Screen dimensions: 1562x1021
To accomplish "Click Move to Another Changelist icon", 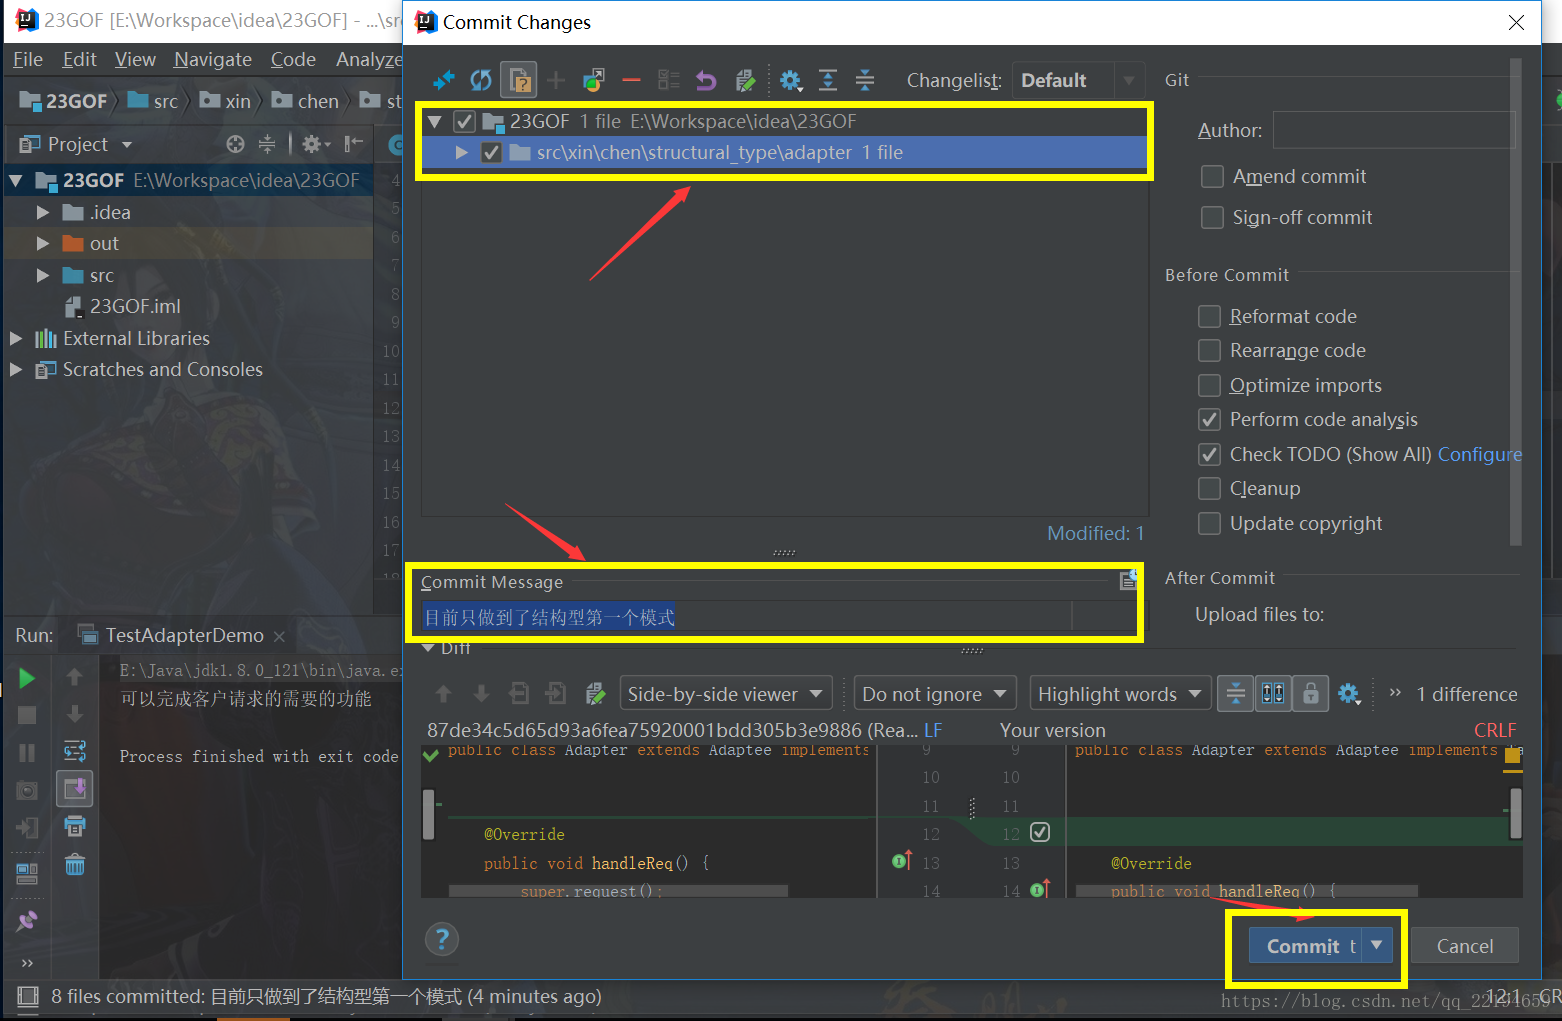I will (593, 80).
